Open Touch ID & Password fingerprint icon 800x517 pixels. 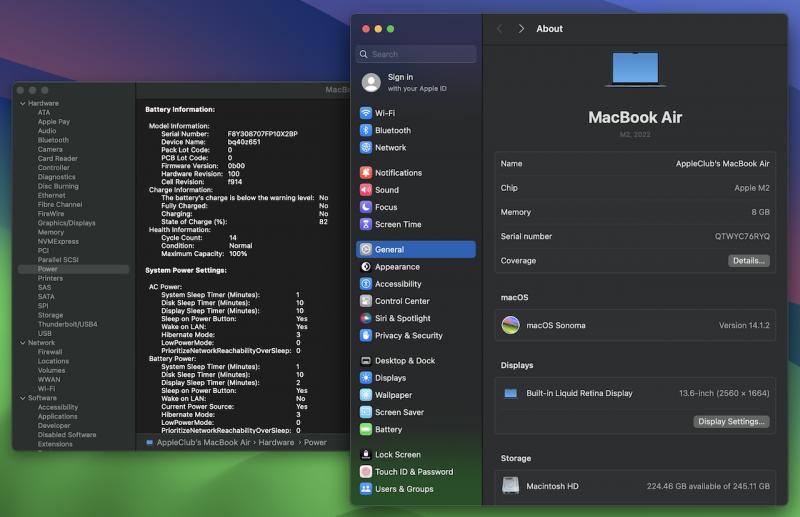[x=366, y=472]
